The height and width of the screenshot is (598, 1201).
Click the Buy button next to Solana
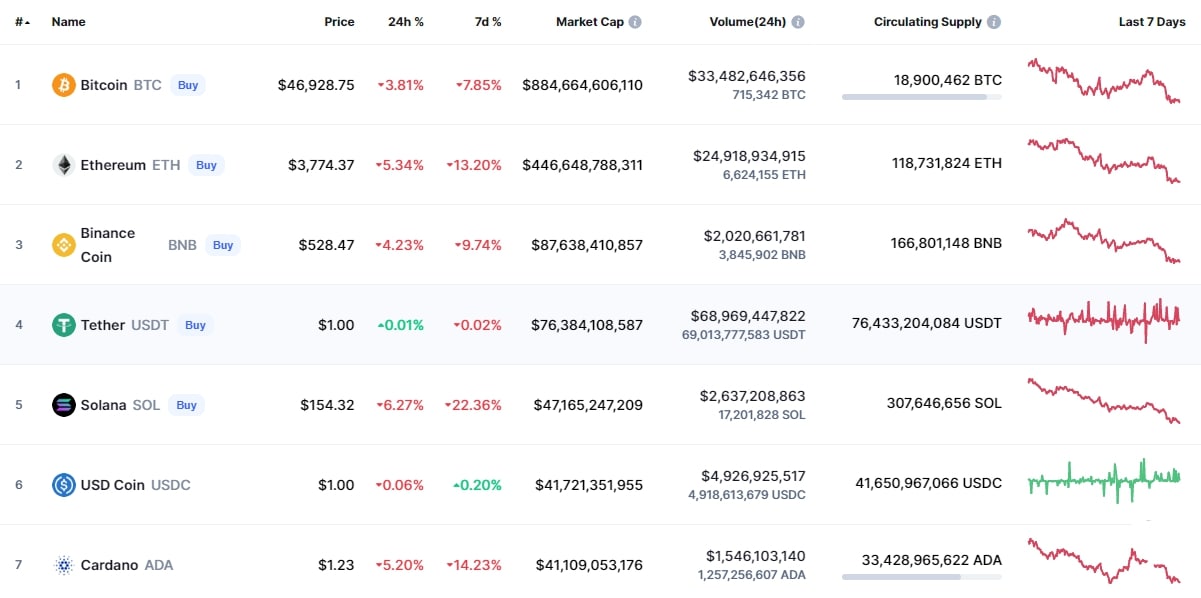click(x=186, y=405)
